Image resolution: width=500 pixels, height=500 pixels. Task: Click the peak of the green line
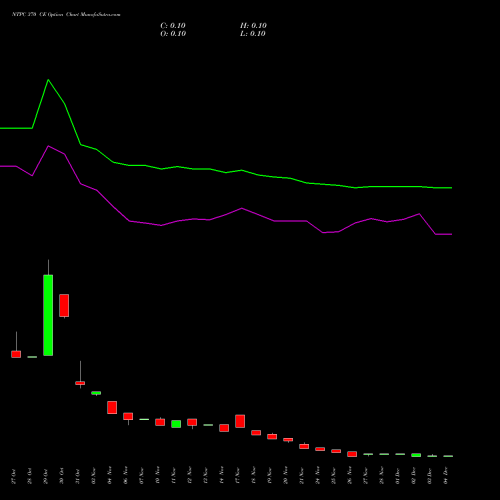point(48,80)
